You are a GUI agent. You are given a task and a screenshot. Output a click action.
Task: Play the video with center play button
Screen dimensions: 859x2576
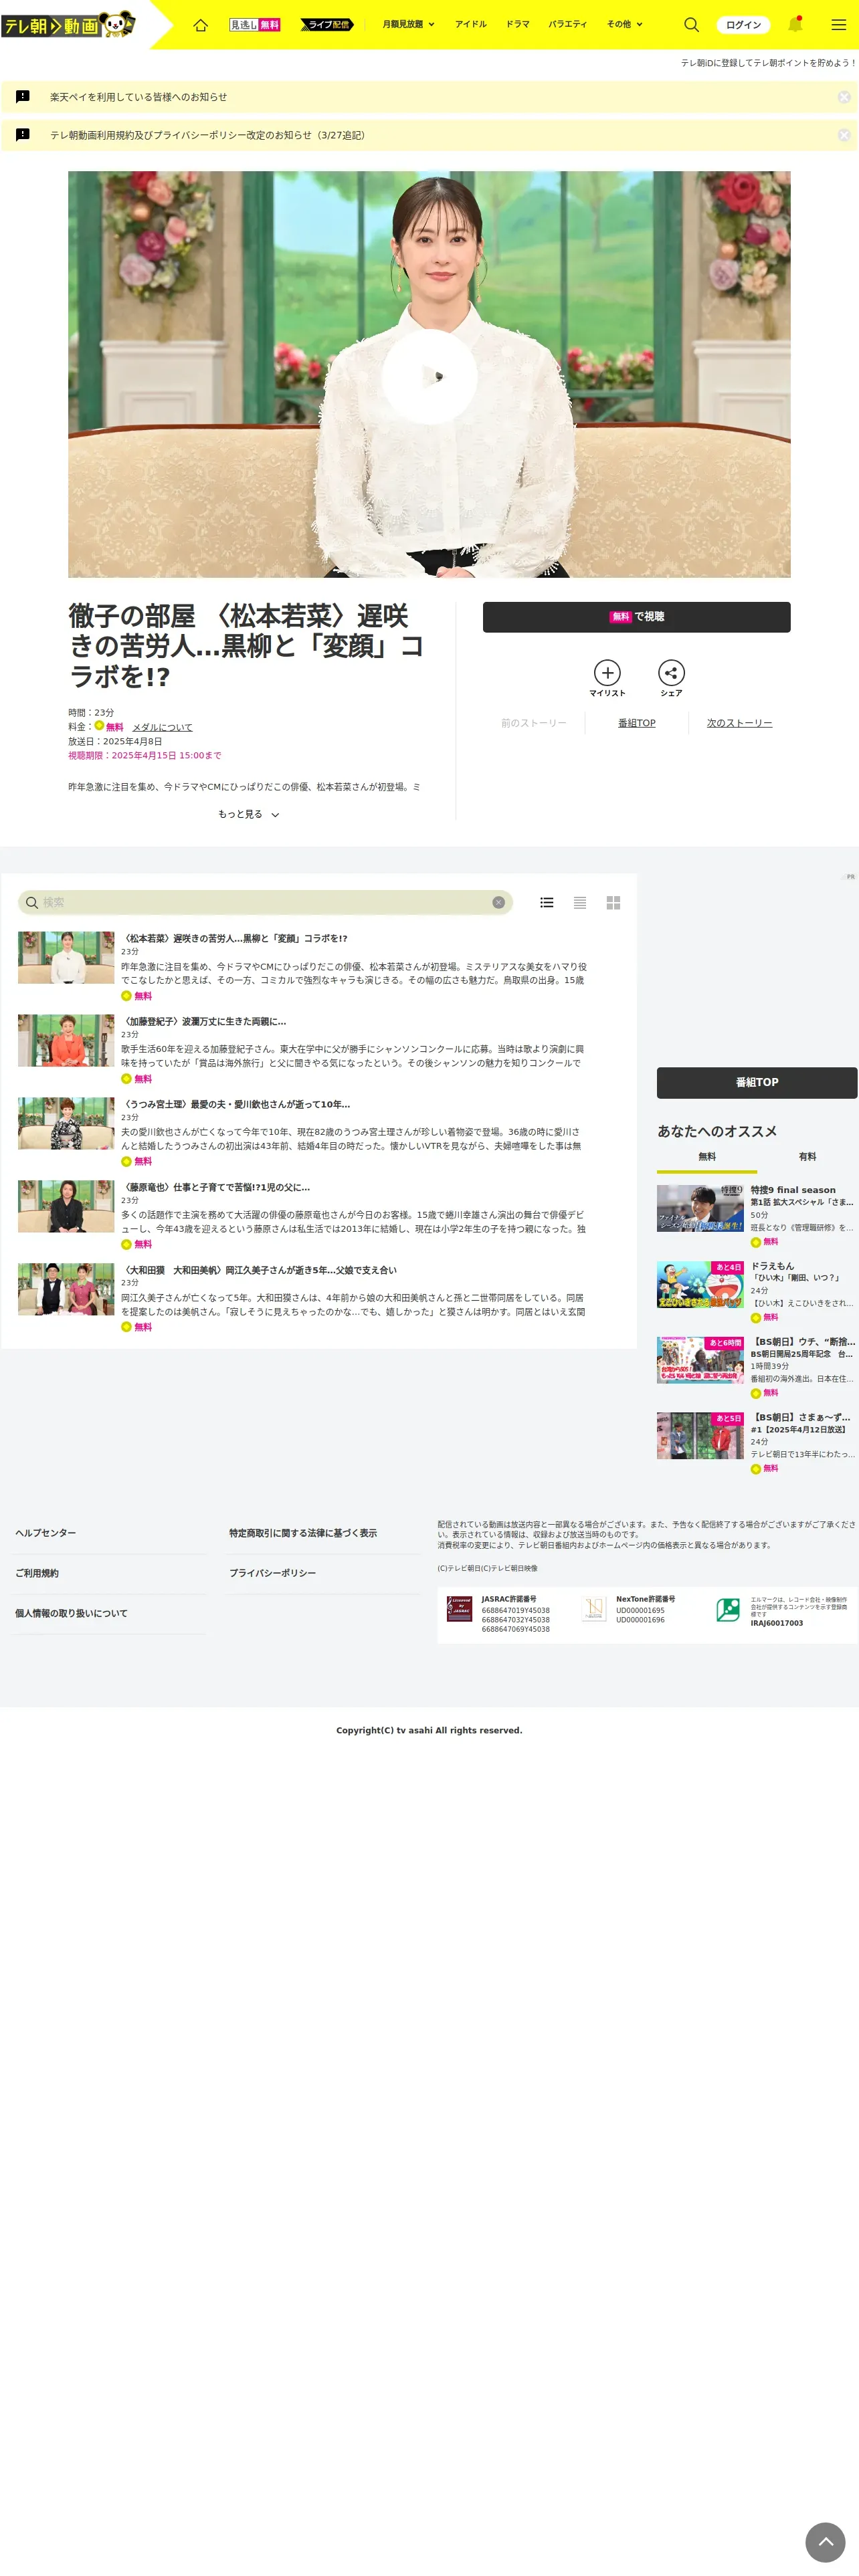click(x=430, y=376)
